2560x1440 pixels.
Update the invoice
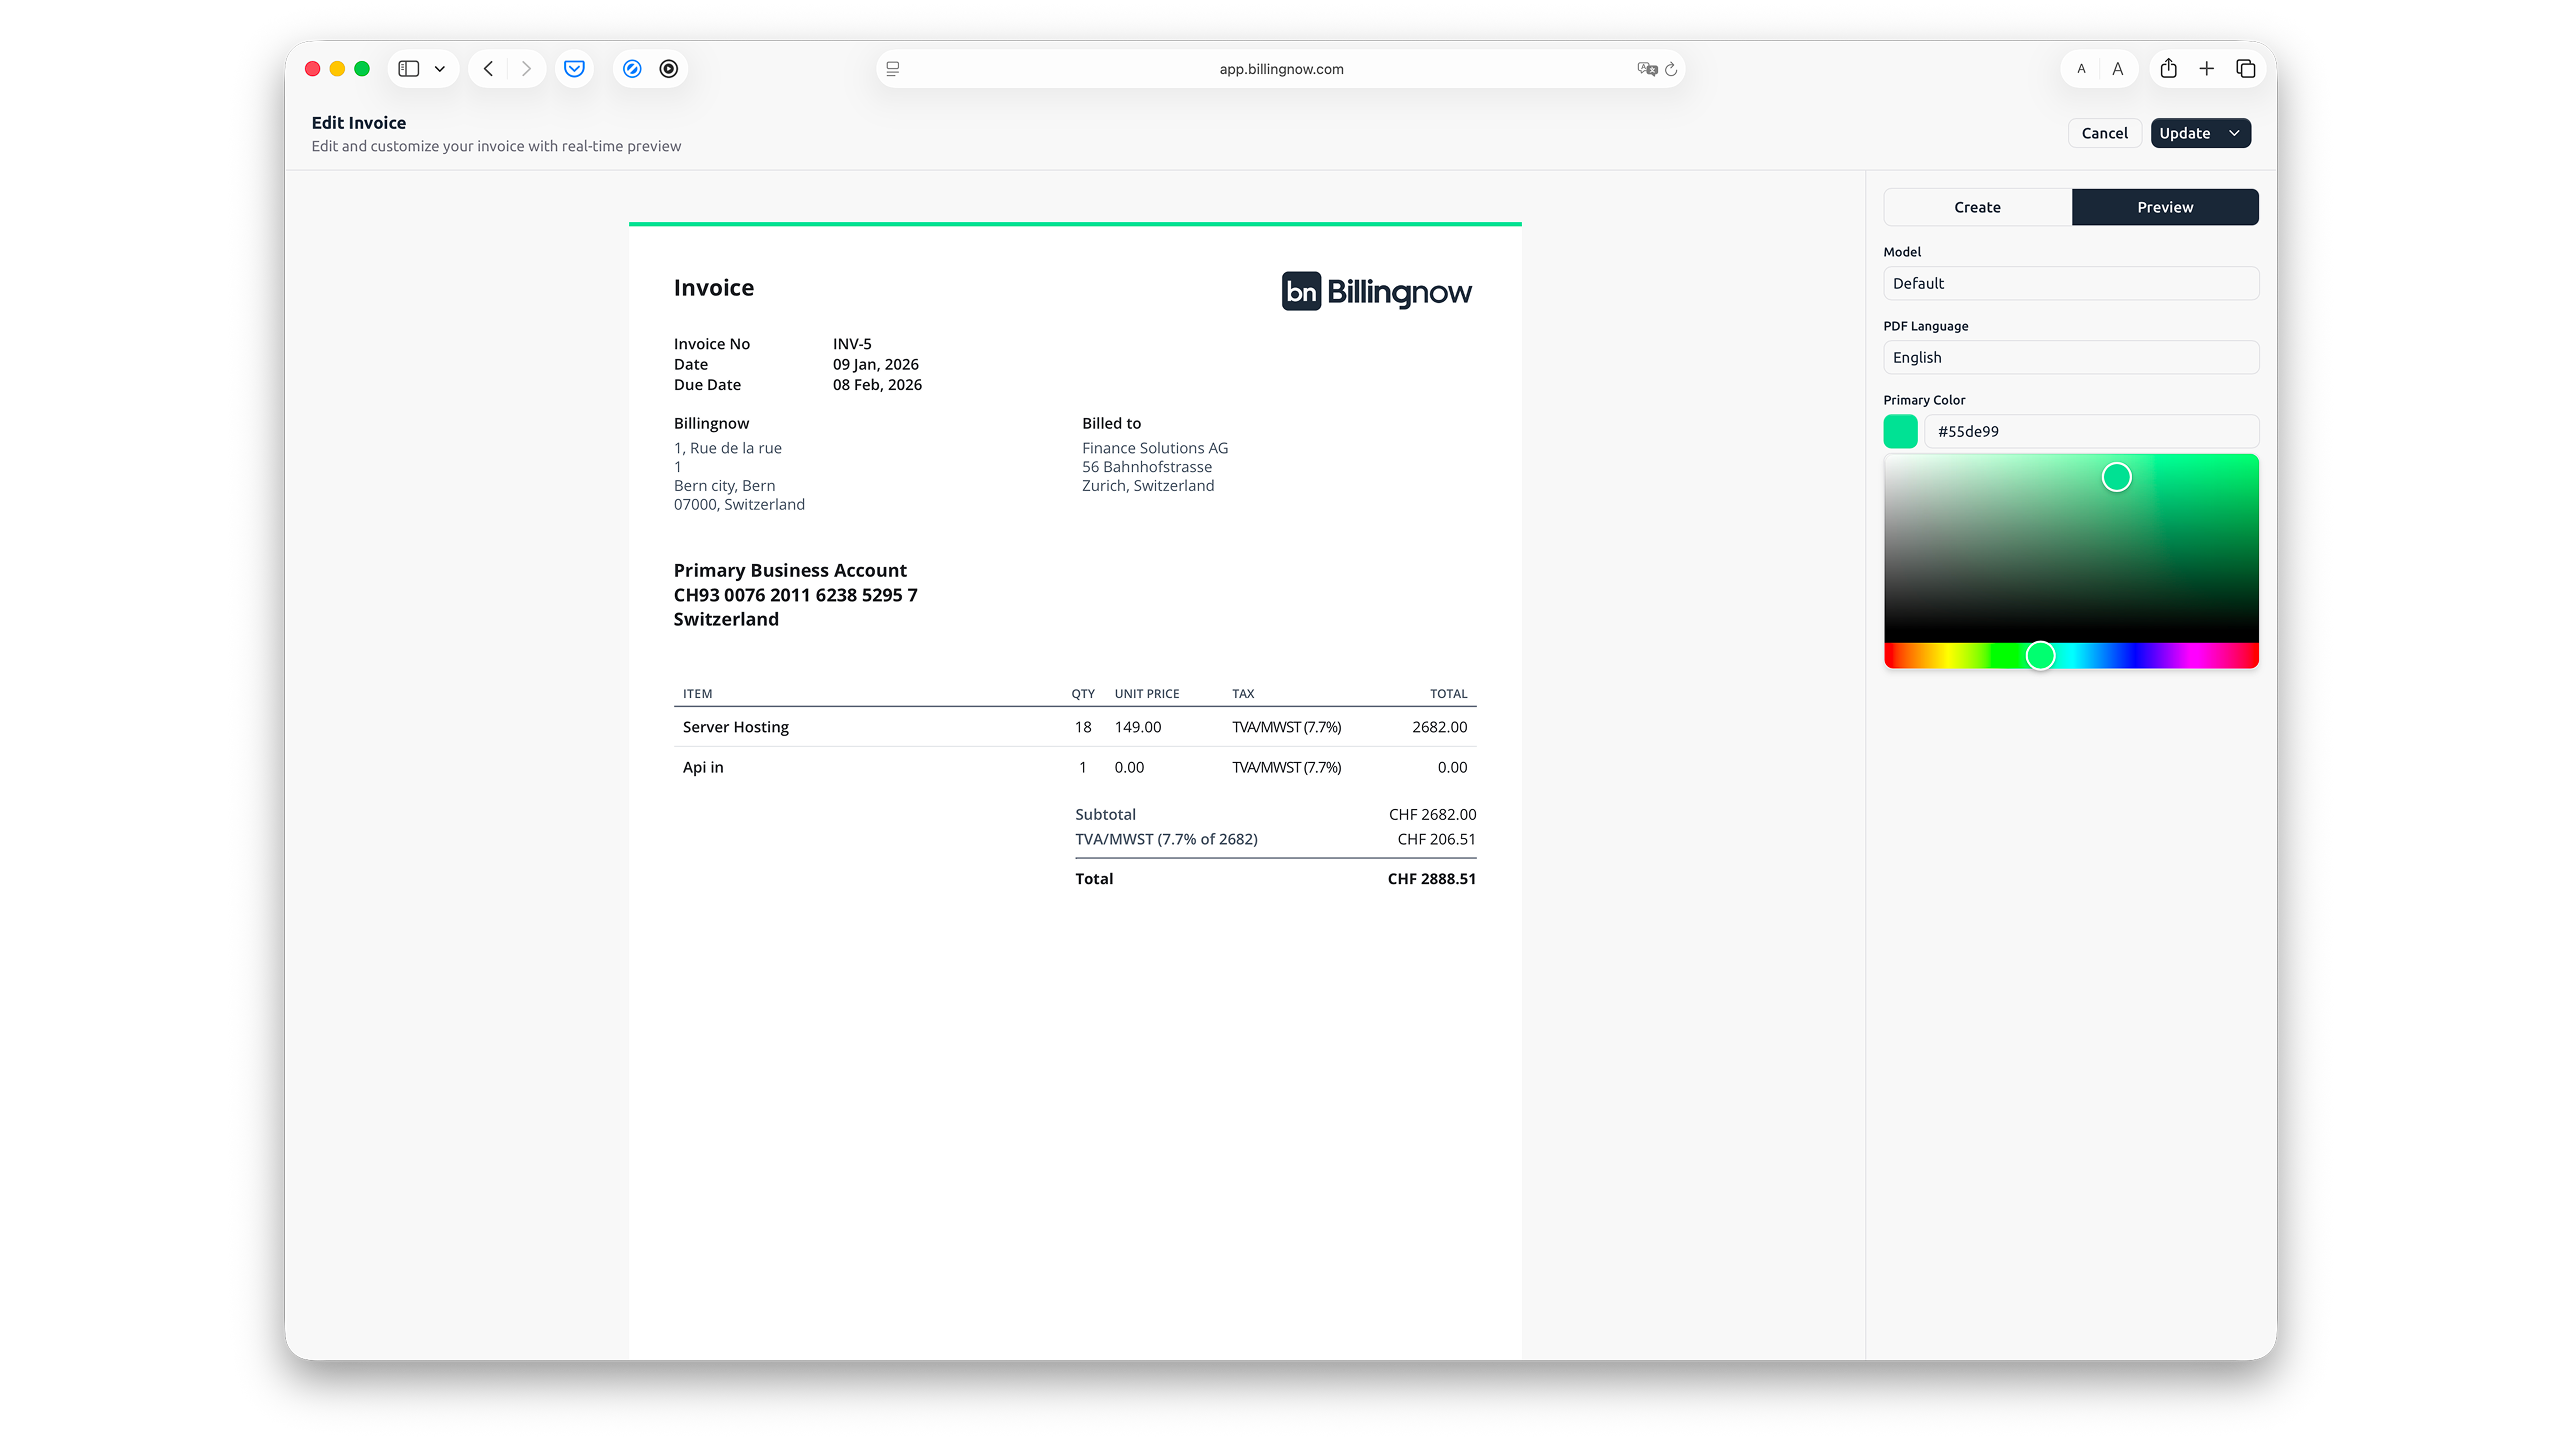click(x=2186, y=132)
